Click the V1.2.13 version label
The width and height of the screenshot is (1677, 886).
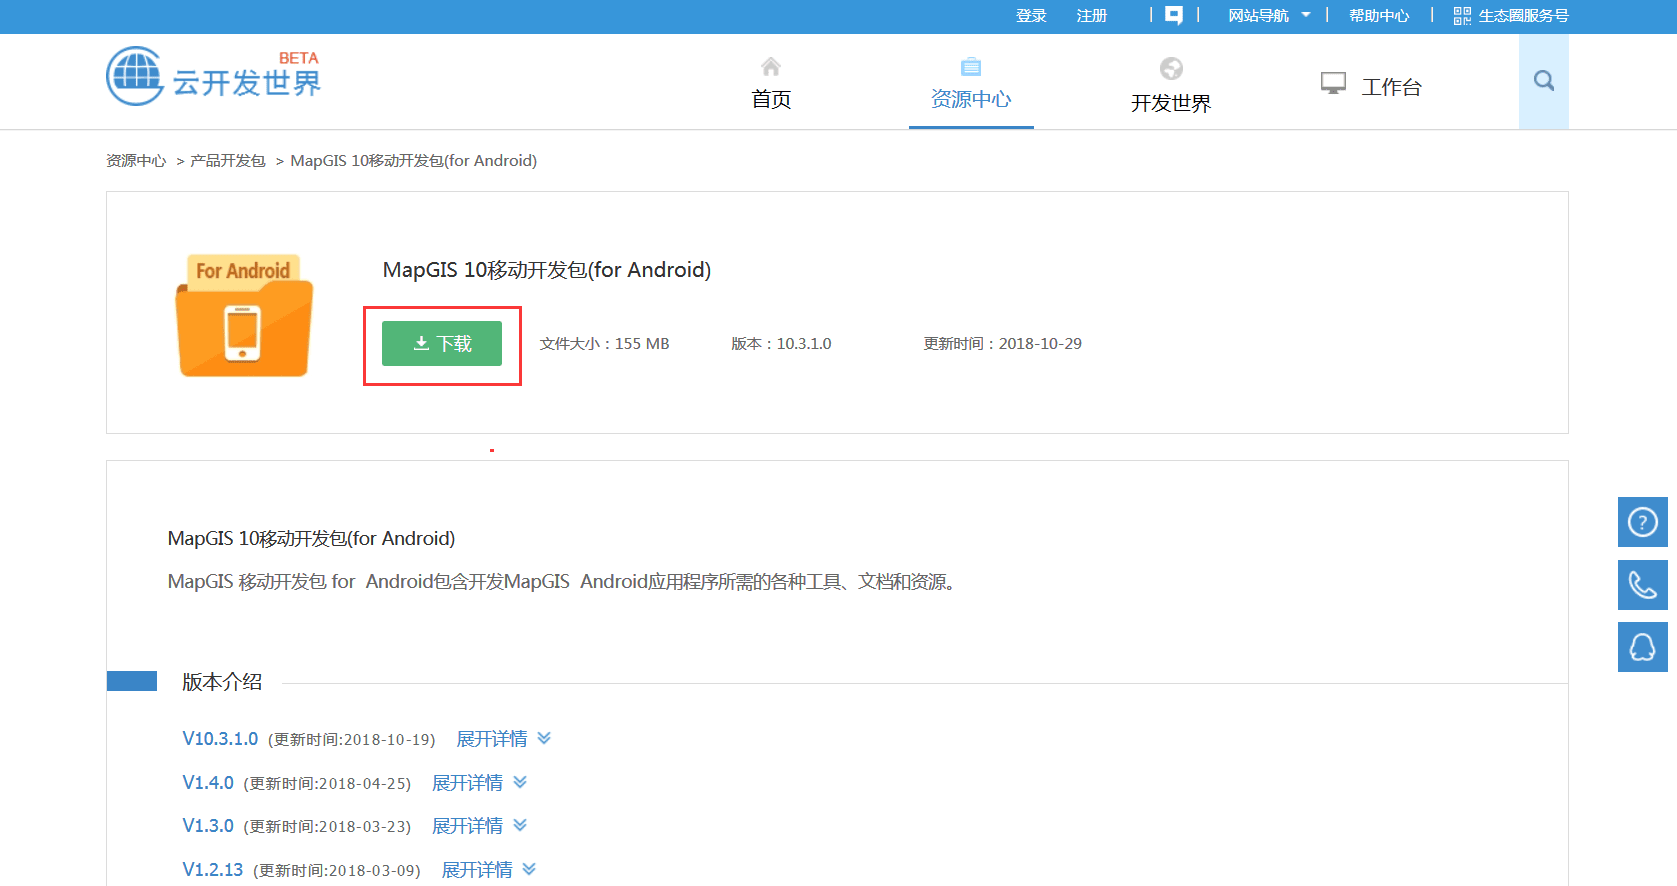213,870
